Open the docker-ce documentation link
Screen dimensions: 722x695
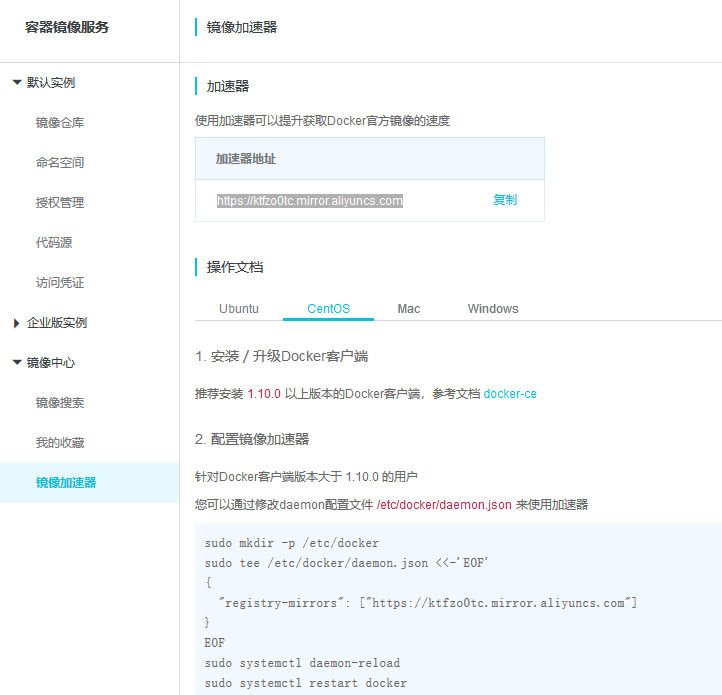510,394
